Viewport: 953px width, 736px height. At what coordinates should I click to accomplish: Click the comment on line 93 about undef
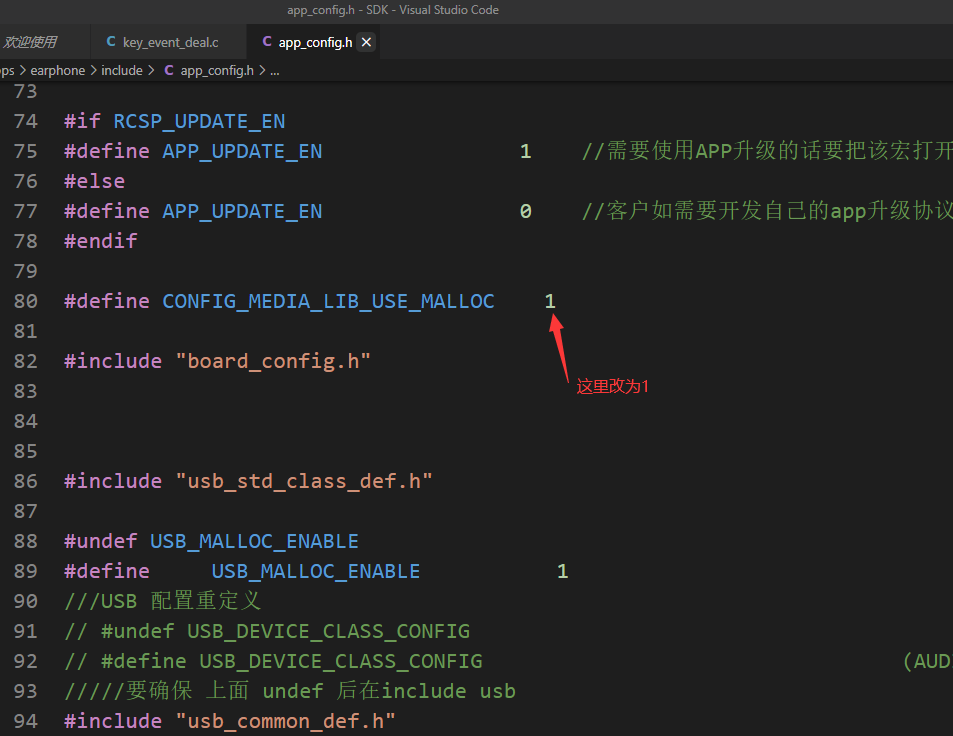(290, 691)
